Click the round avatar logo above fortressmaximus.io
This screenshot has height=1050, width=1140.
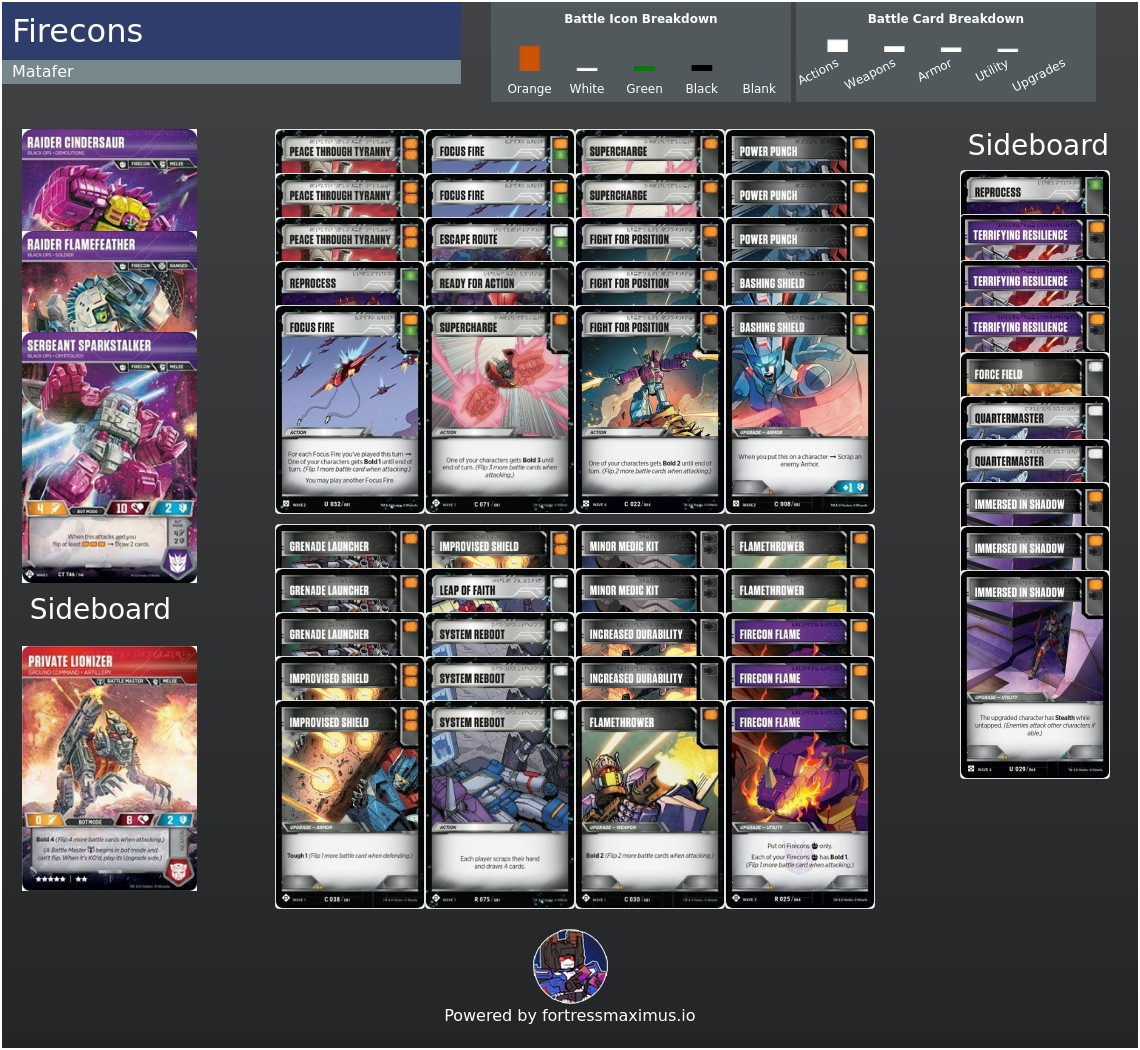pos(570,966)
